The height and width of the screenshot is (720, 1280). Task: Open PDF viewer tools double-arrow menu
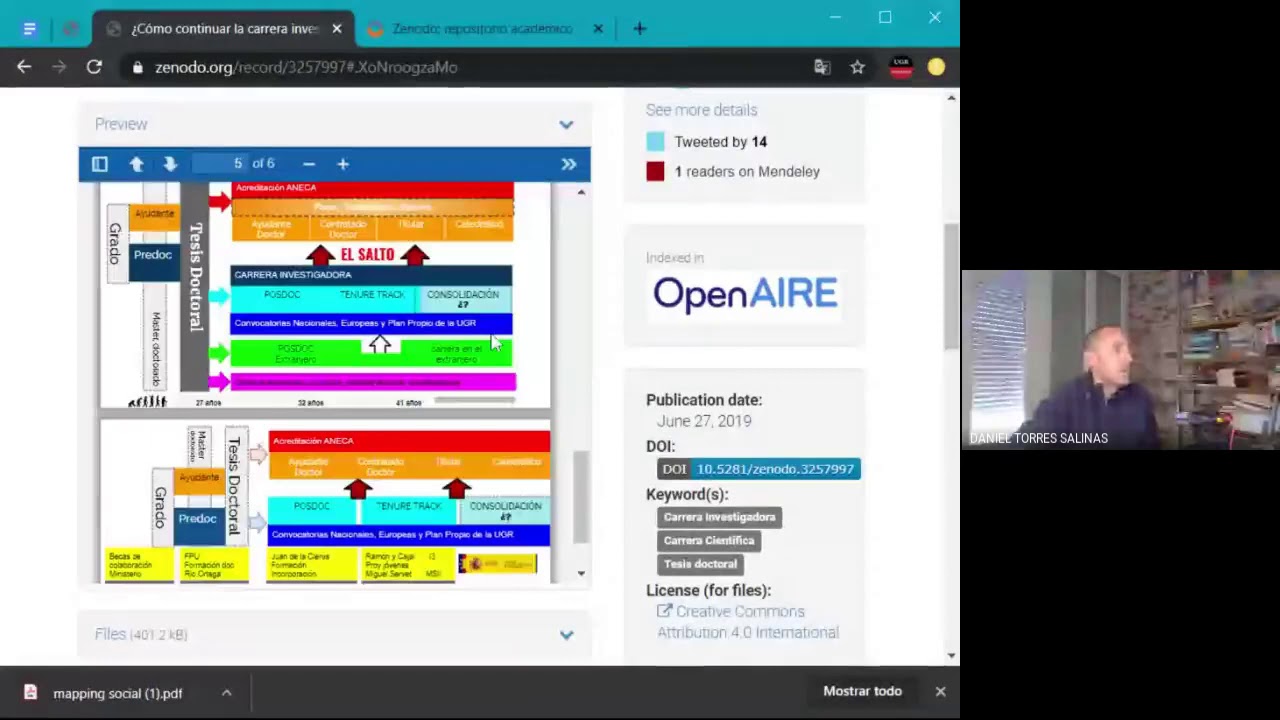pyautogui.click(x=569, y=164)
